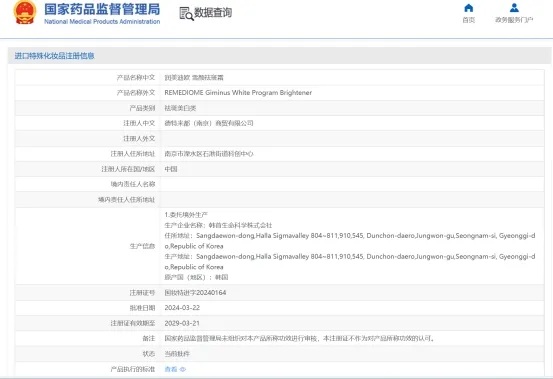Screen dimensions: 553x379
Task: Select the 生产地址 Sangdaewon-dong address line
Action: coord(350,262)
